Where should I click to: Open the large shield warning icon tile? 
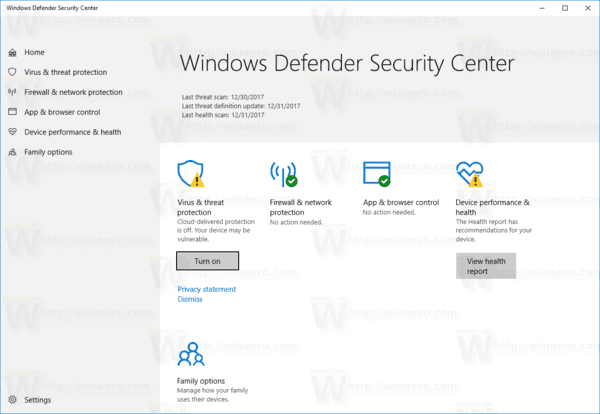click(191, 174)
